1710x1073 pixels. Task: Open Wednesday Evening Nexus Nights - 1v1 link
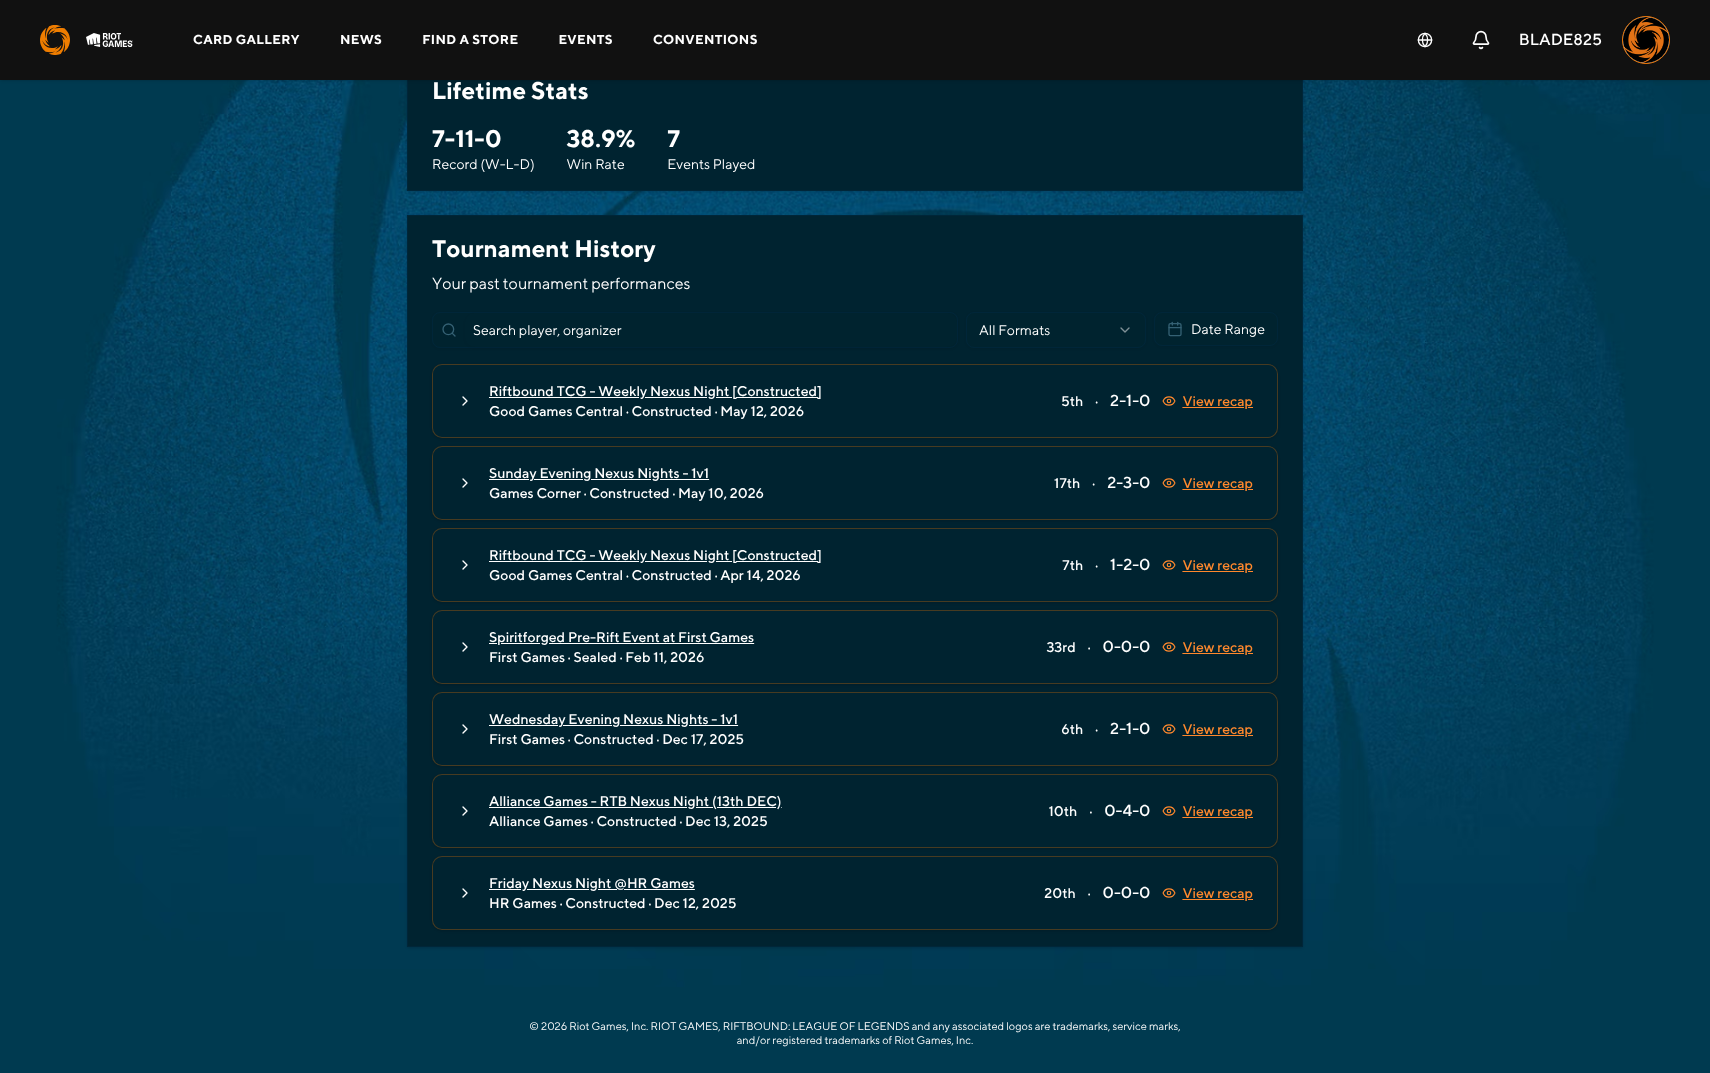click(x=613, y=719)
